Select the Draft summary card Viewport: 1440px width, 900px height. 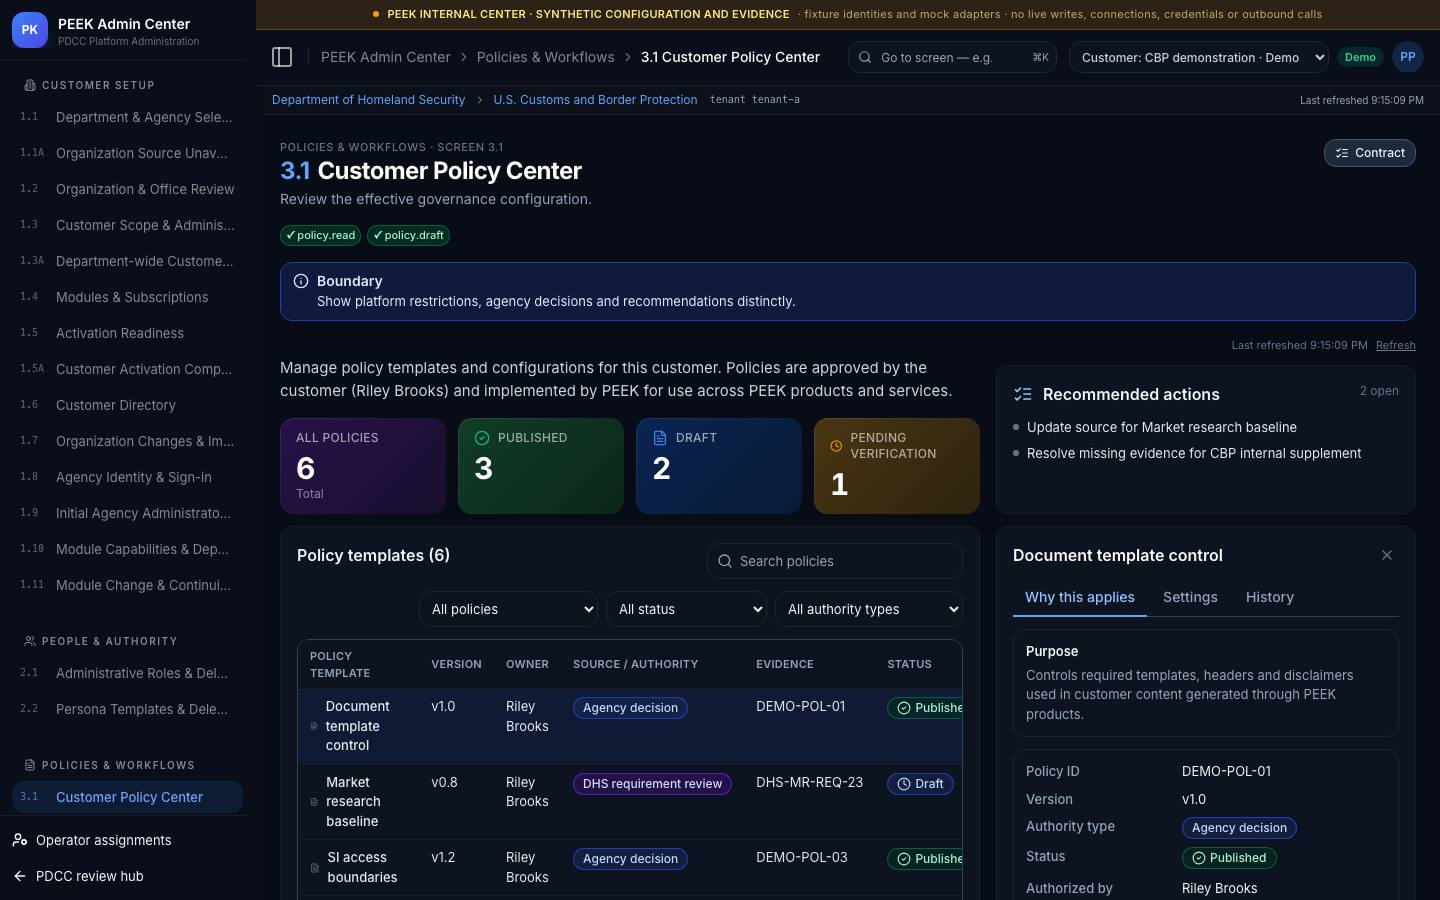click(x=719, y=466)
